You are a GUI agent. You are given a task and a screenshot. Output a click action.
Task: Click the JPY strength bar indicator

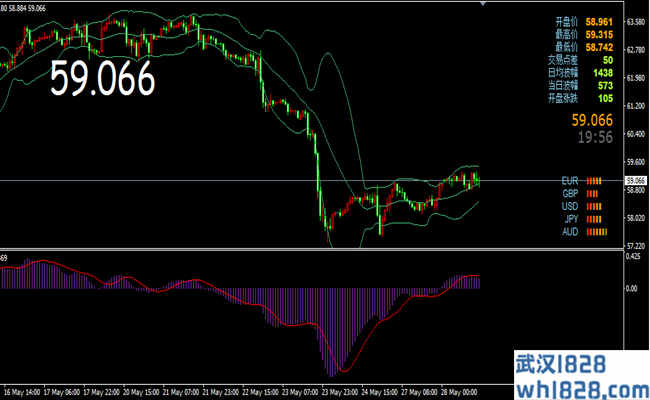pyautogui.click(x=592, y=218)
